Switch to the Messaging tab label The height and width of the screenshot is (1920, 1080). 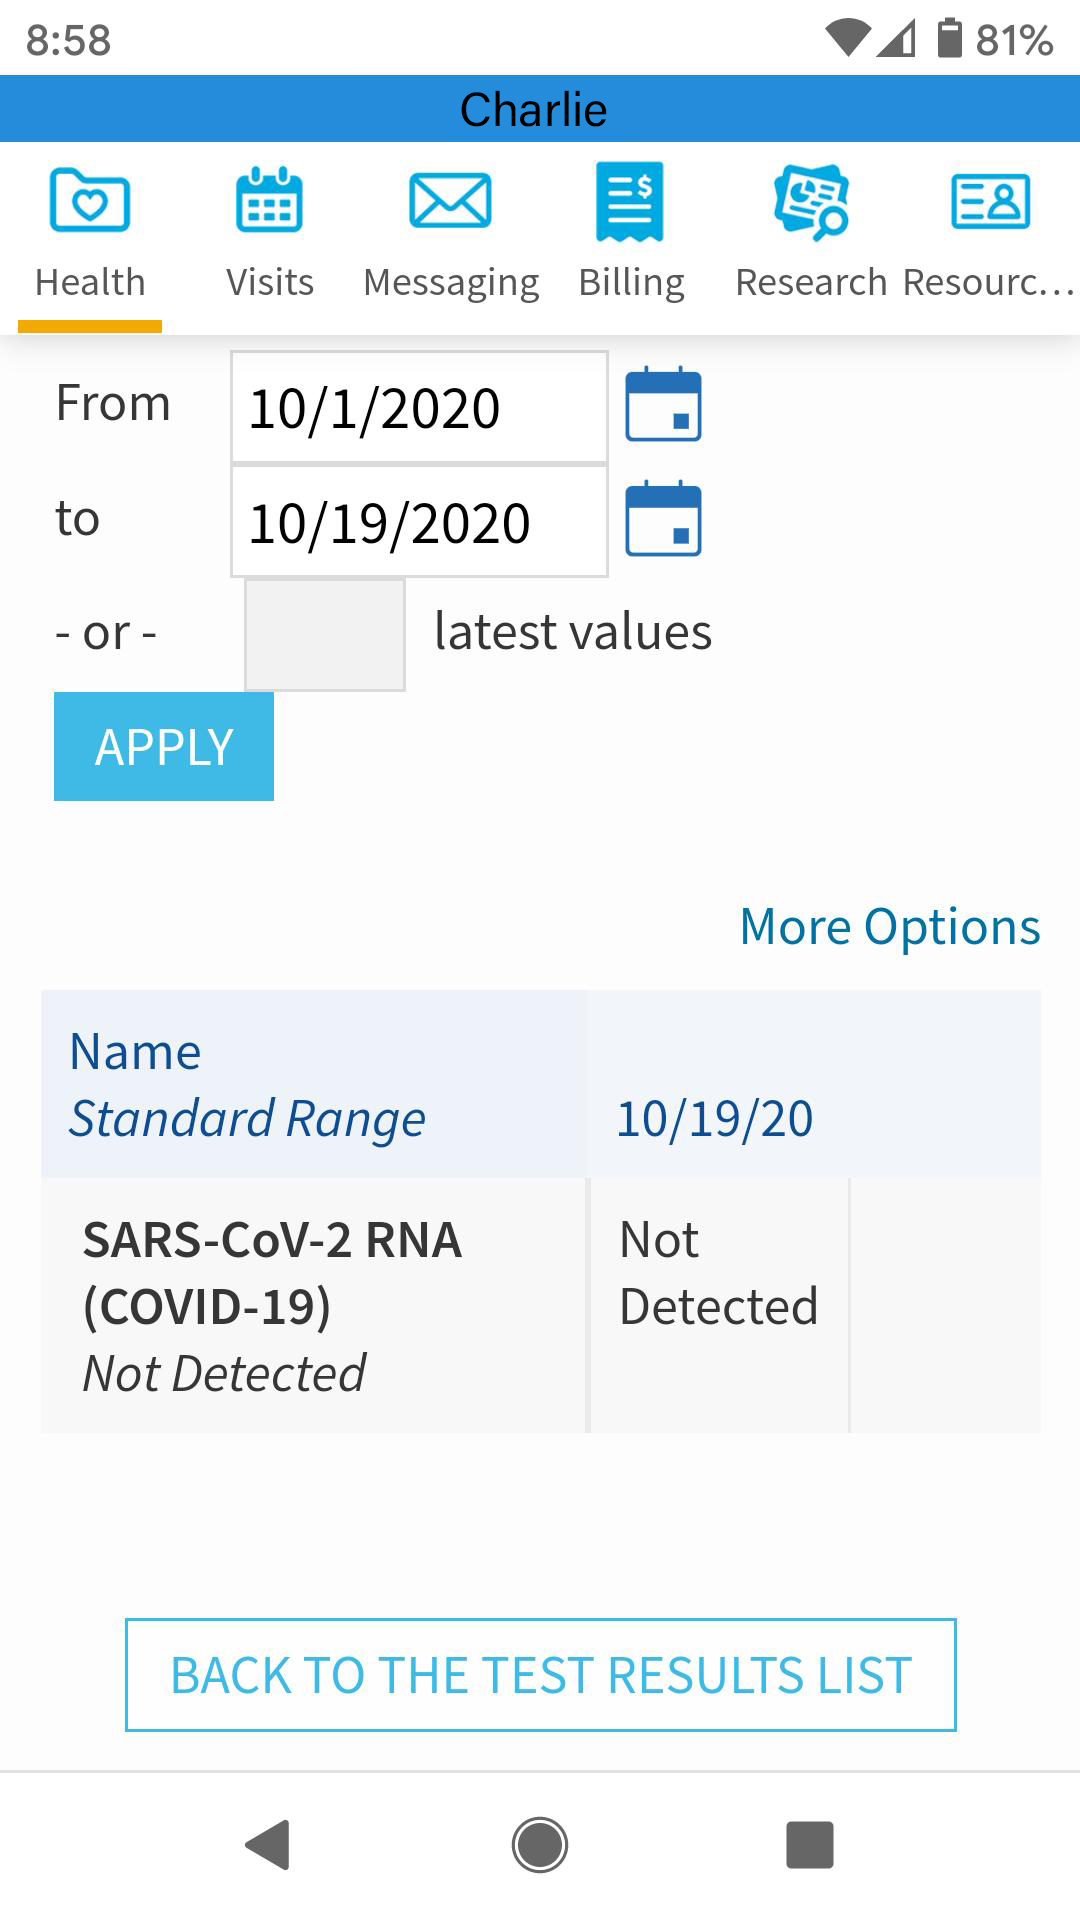click(451, 283)
